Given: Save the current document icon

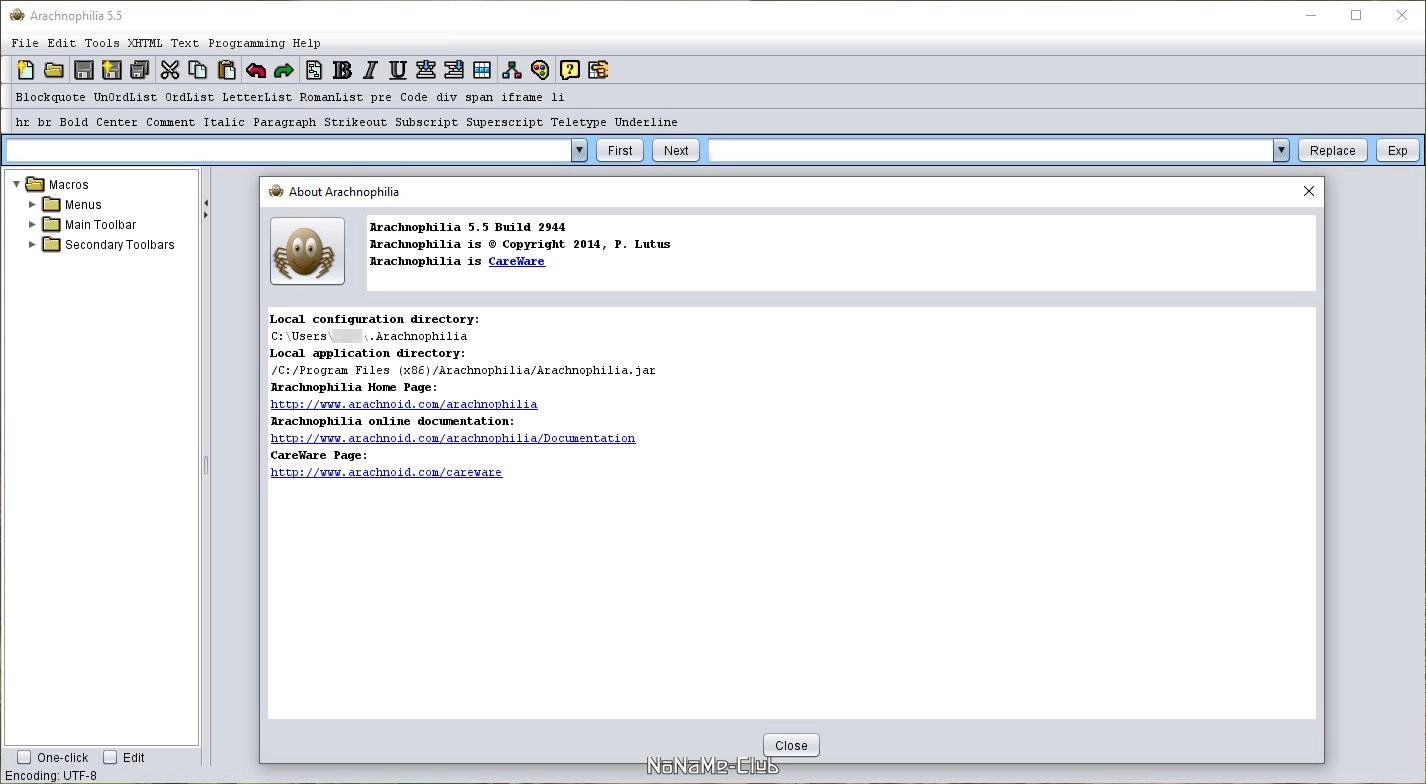Looking at the screenshot, I should [83, 70].
